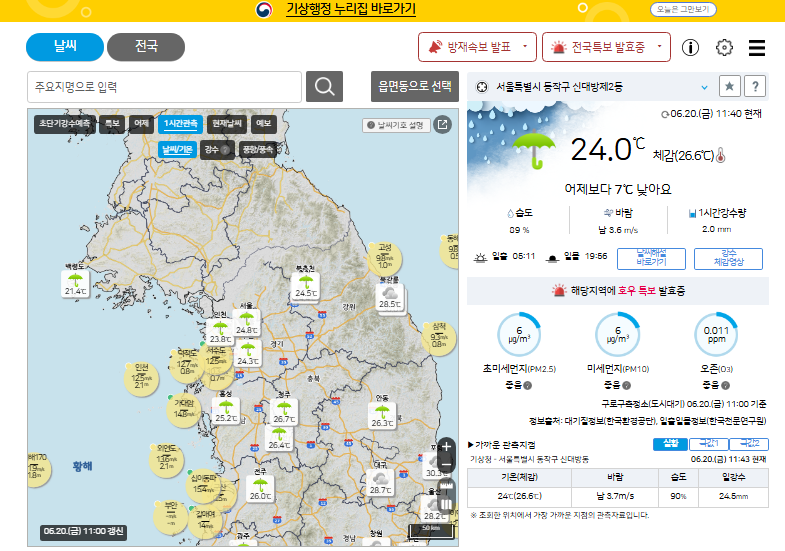The image size is (785, 551).
Task: Expand 방재속보 발표 dropdown
Action: click(x=477, y=47)
